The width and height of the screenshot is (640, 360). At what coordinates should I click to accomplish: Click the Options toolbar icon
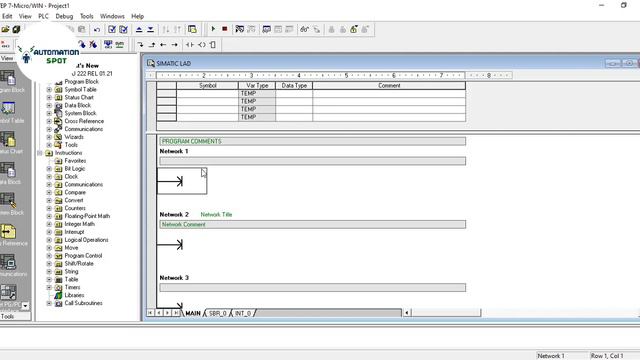[192, 29]
